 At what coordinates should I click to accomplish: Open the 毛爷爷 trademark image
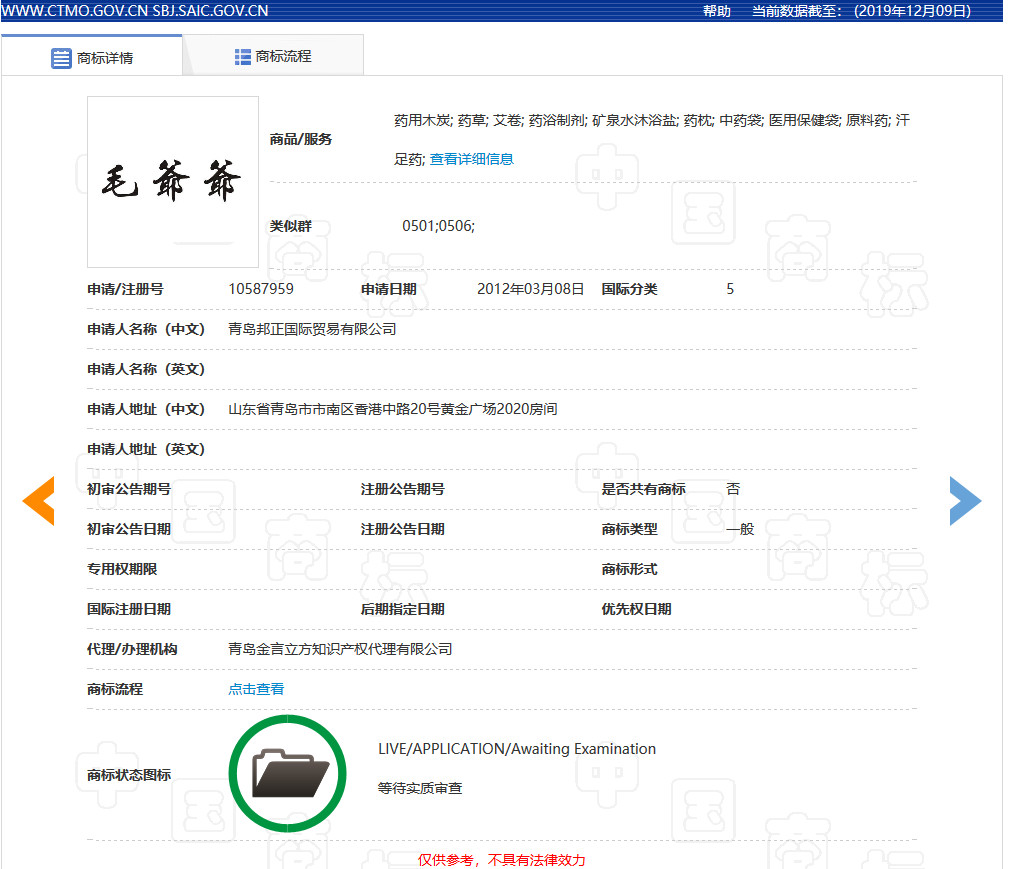coord(173,182)
